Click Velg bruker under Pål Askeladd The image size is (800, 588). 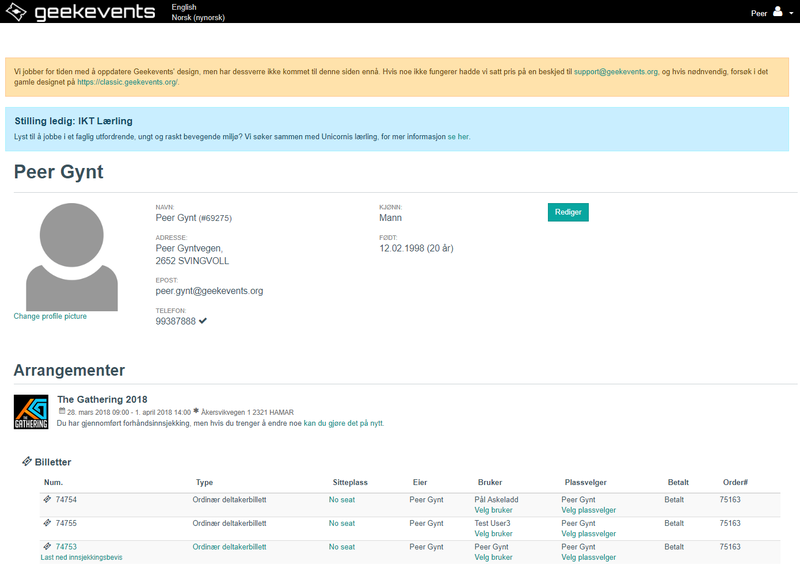493,510
